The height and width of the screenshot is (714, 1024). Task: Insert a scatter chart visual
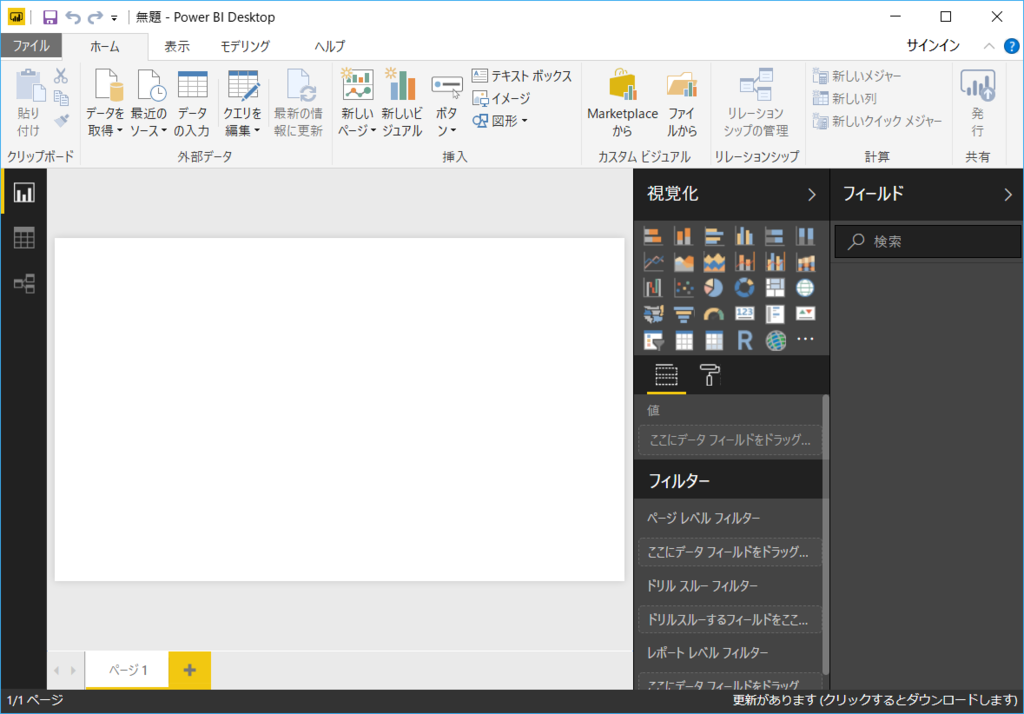[x=683, y=287]
